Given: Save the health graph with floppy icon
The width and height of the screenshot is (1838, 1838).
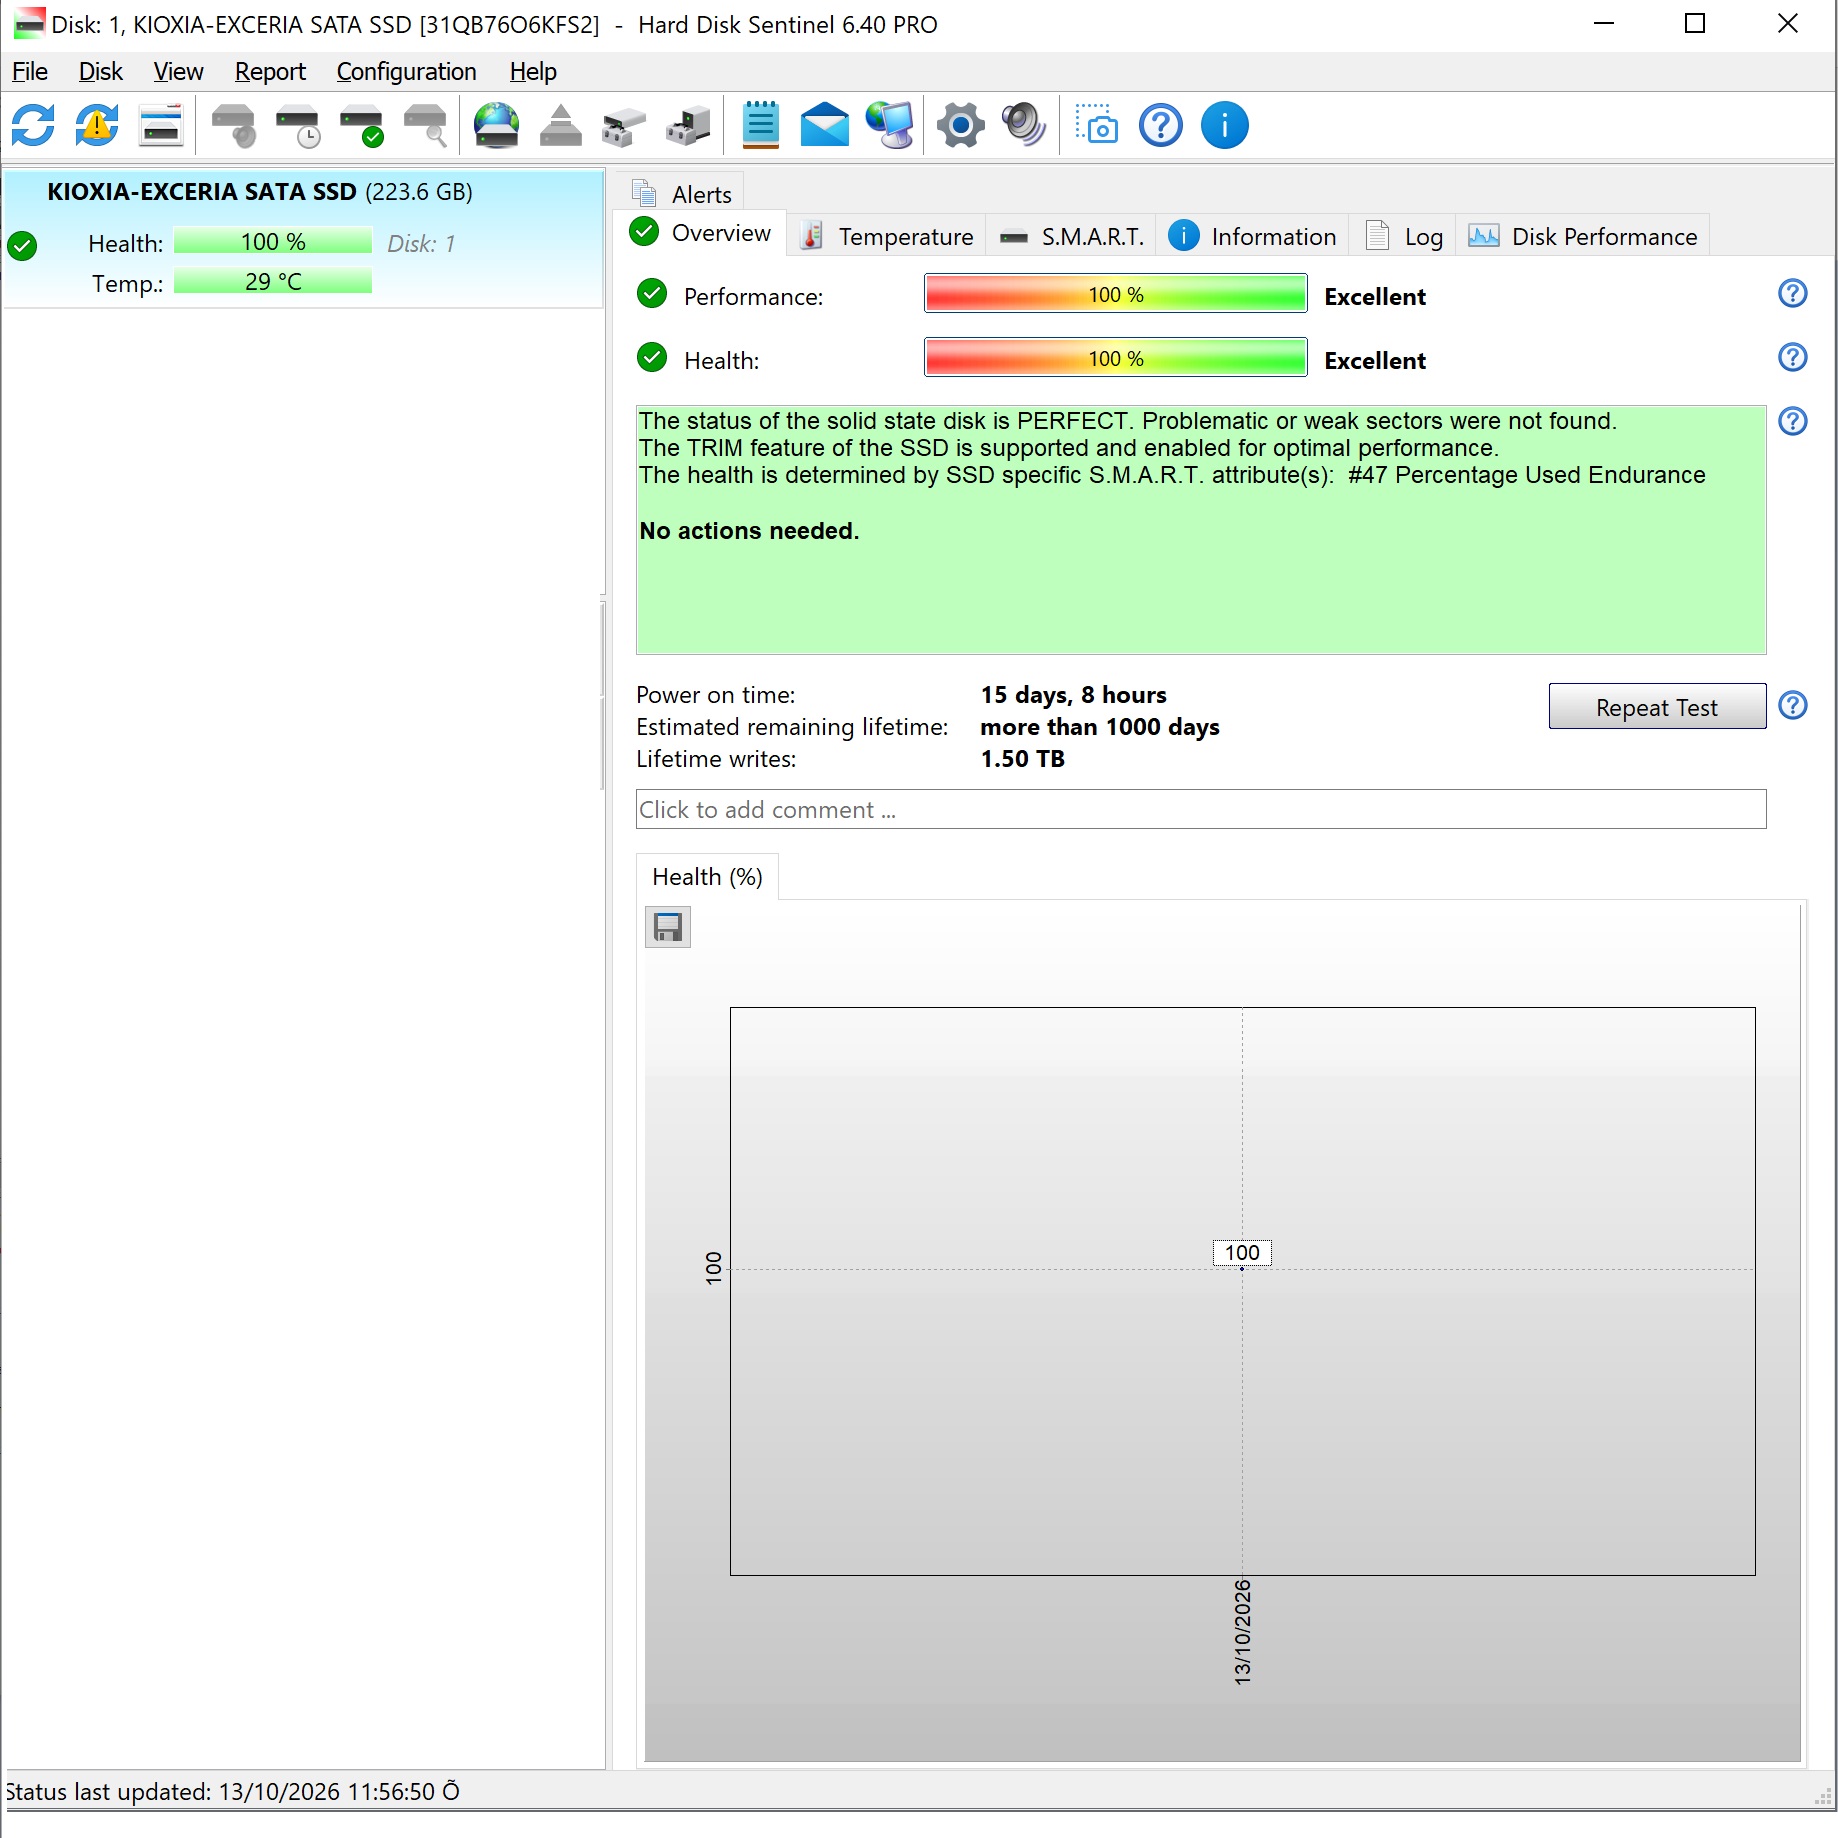Looking at the screenshot, I should click(x=668, y=927).
